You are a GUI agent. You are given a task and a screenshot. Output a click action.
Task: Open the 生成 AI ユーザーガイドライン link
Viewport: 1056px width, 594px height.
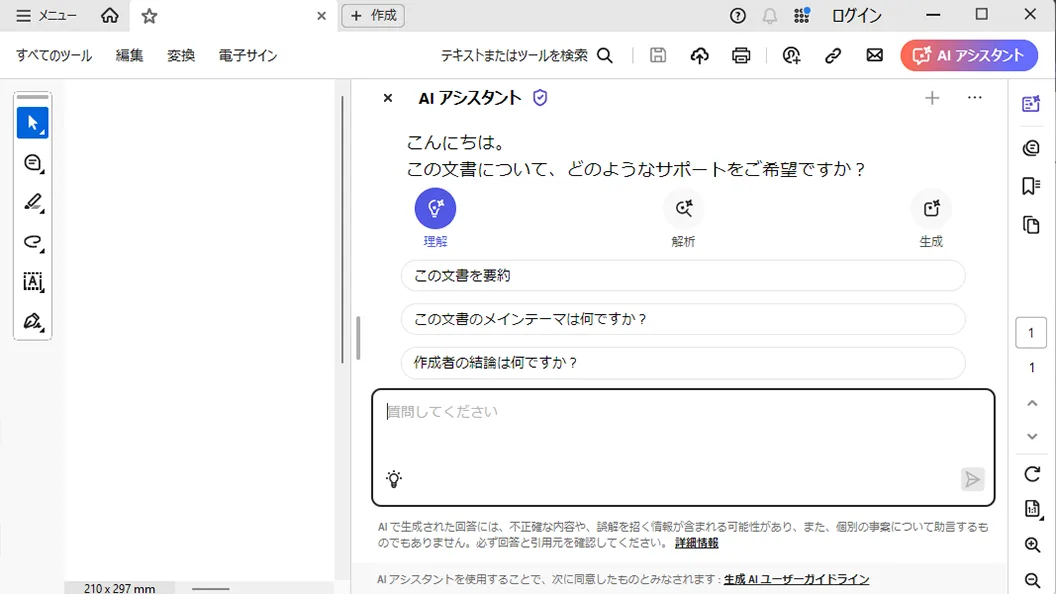796,579
